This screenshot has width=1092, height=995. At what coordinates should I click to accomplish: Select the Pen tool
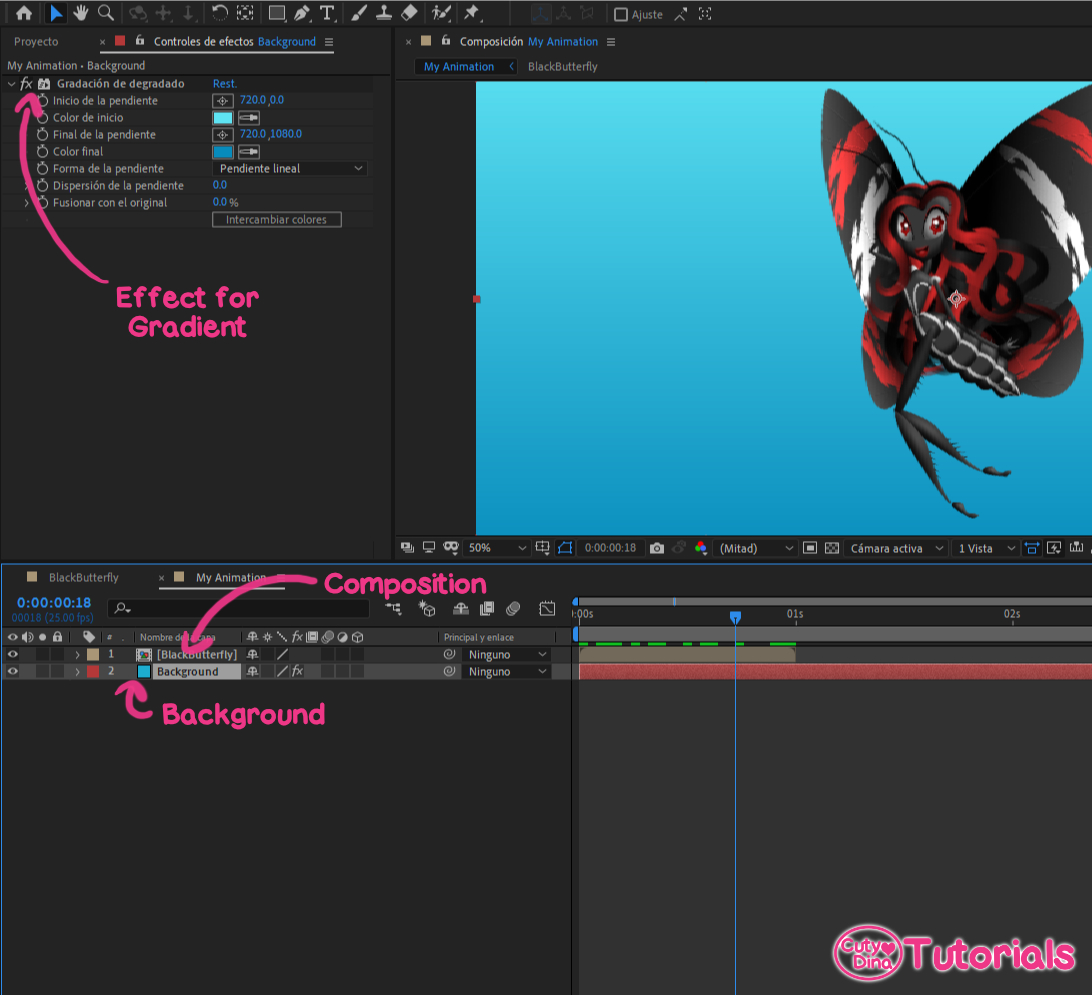[x=302, y=13]
